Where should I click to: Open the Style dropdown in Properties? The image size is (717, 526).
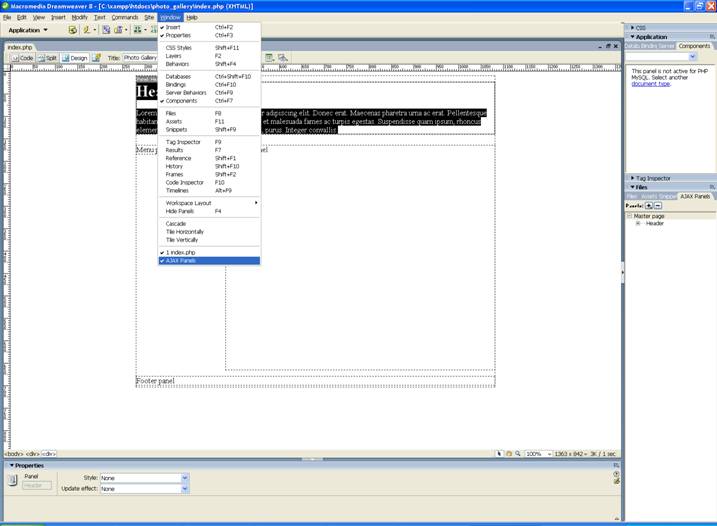[x=185, y=478]
